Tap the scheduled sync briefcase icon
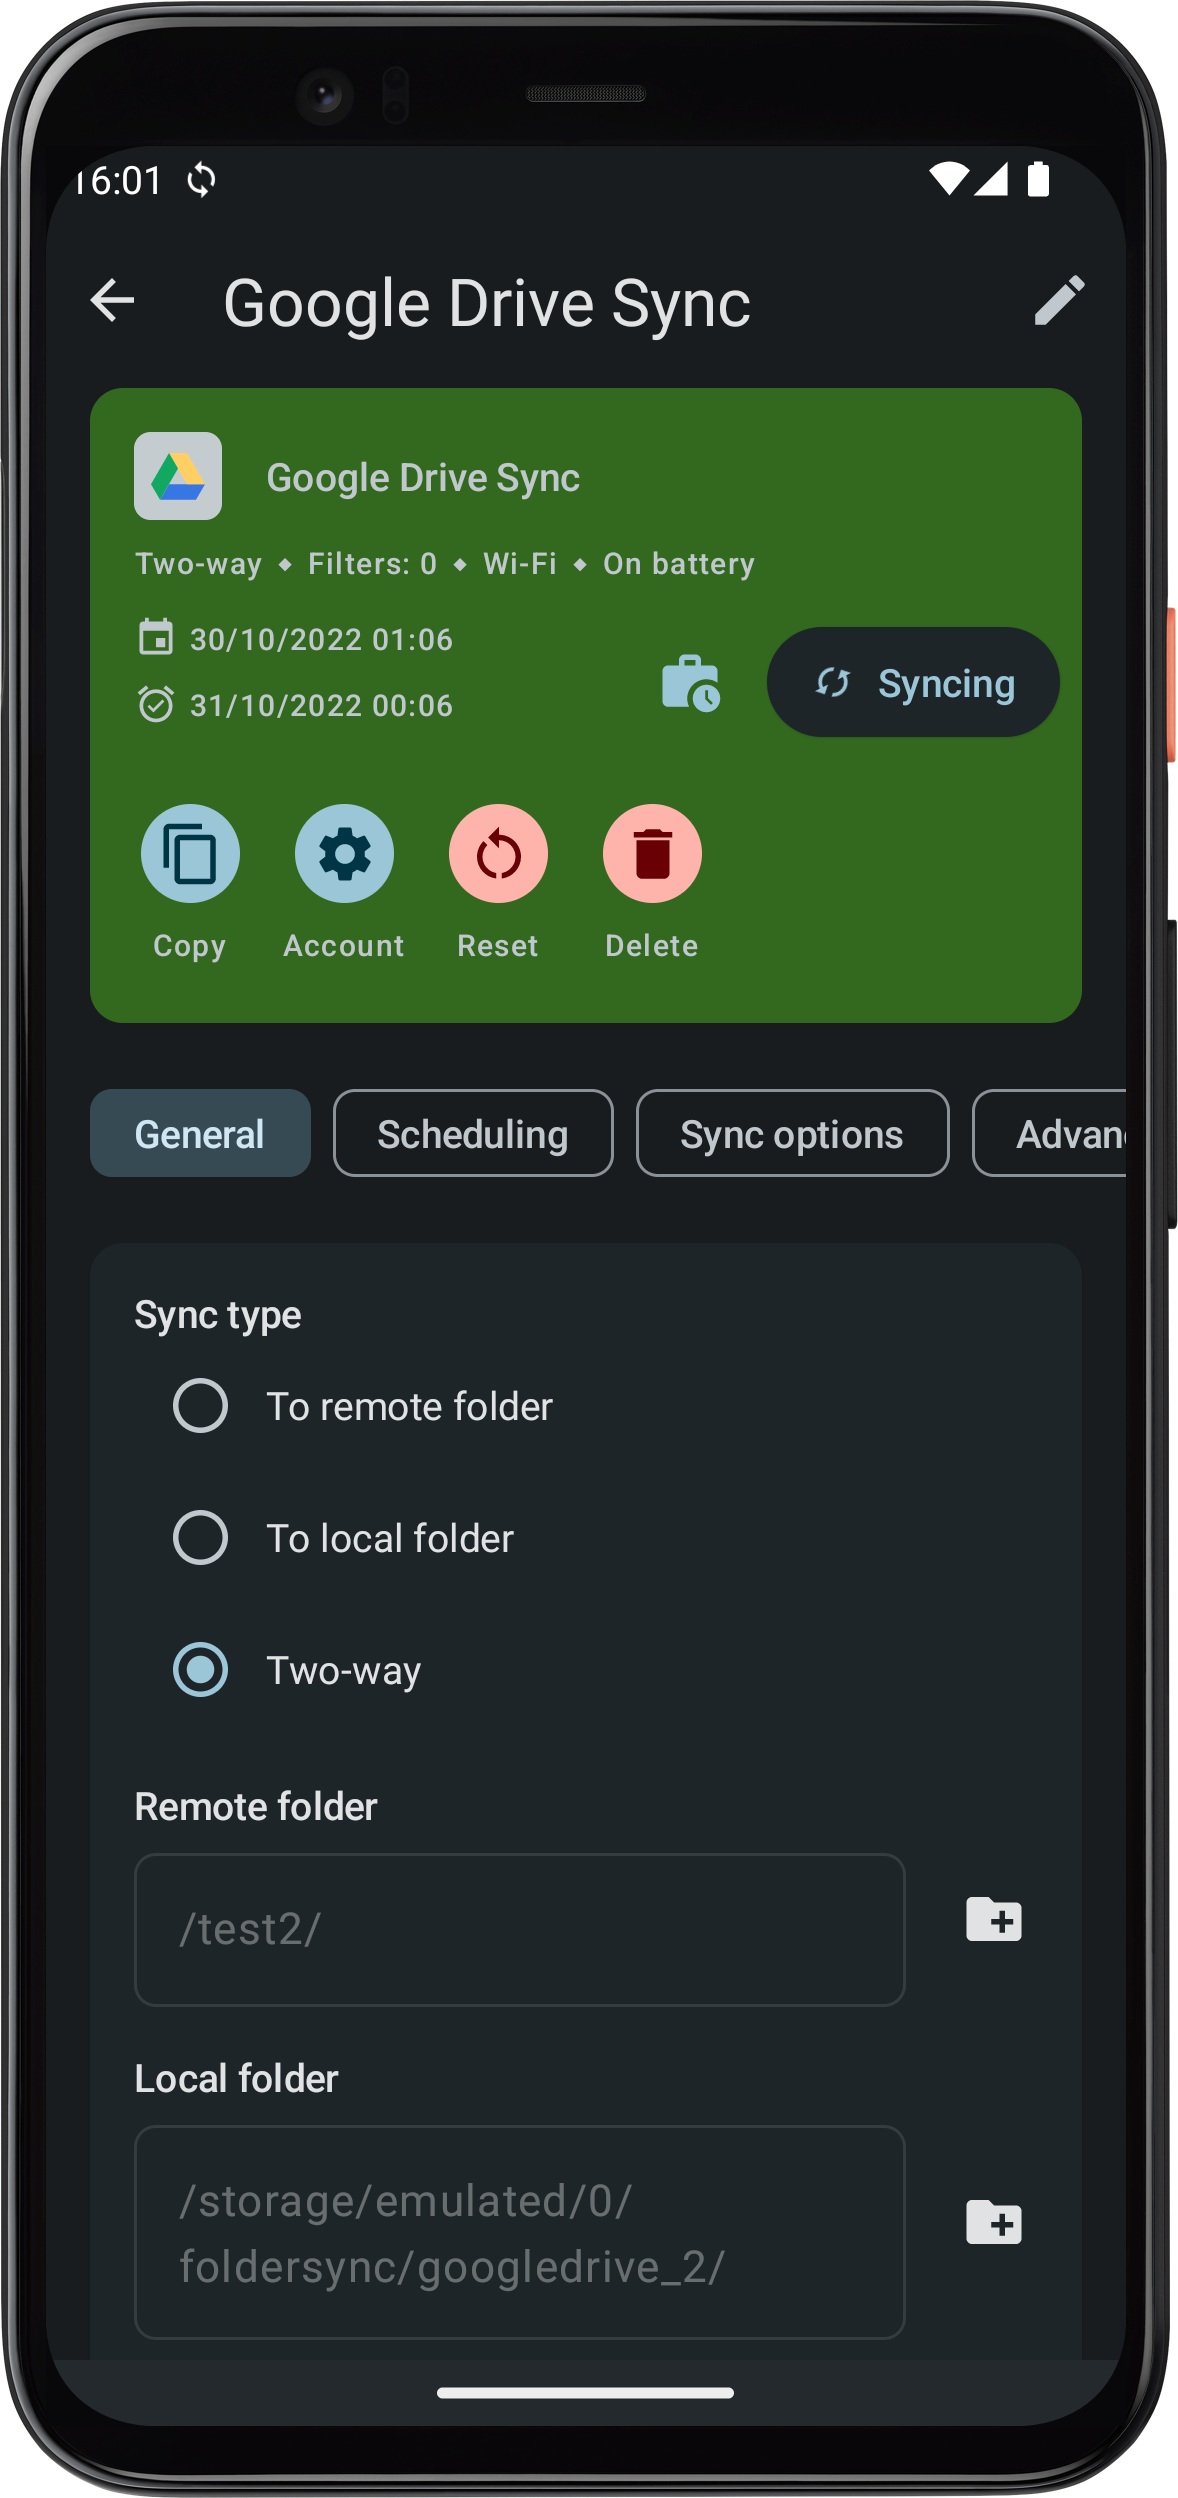This screenshot has height=2498, width=1178. point(690,683)
